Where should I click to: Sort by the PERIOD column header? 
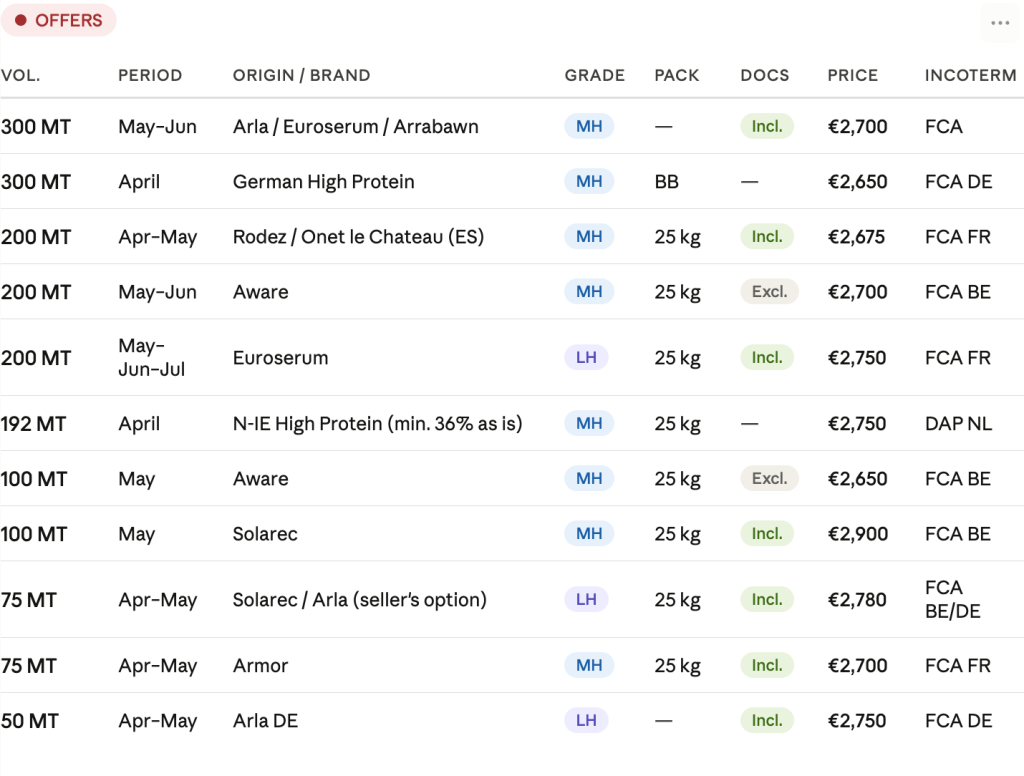(150, 75)
